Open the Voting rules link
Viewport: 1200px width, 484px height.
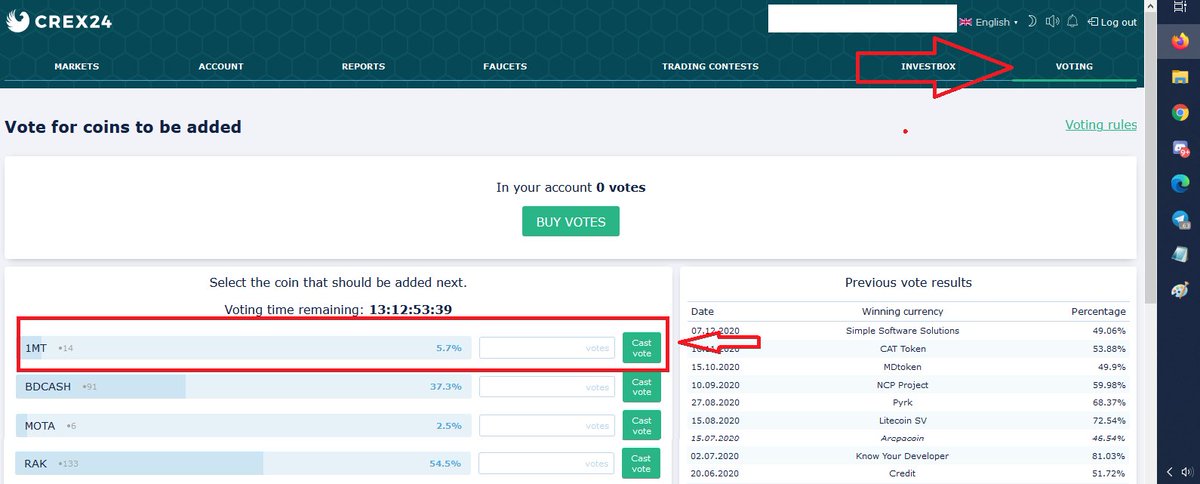(1101, 125)
